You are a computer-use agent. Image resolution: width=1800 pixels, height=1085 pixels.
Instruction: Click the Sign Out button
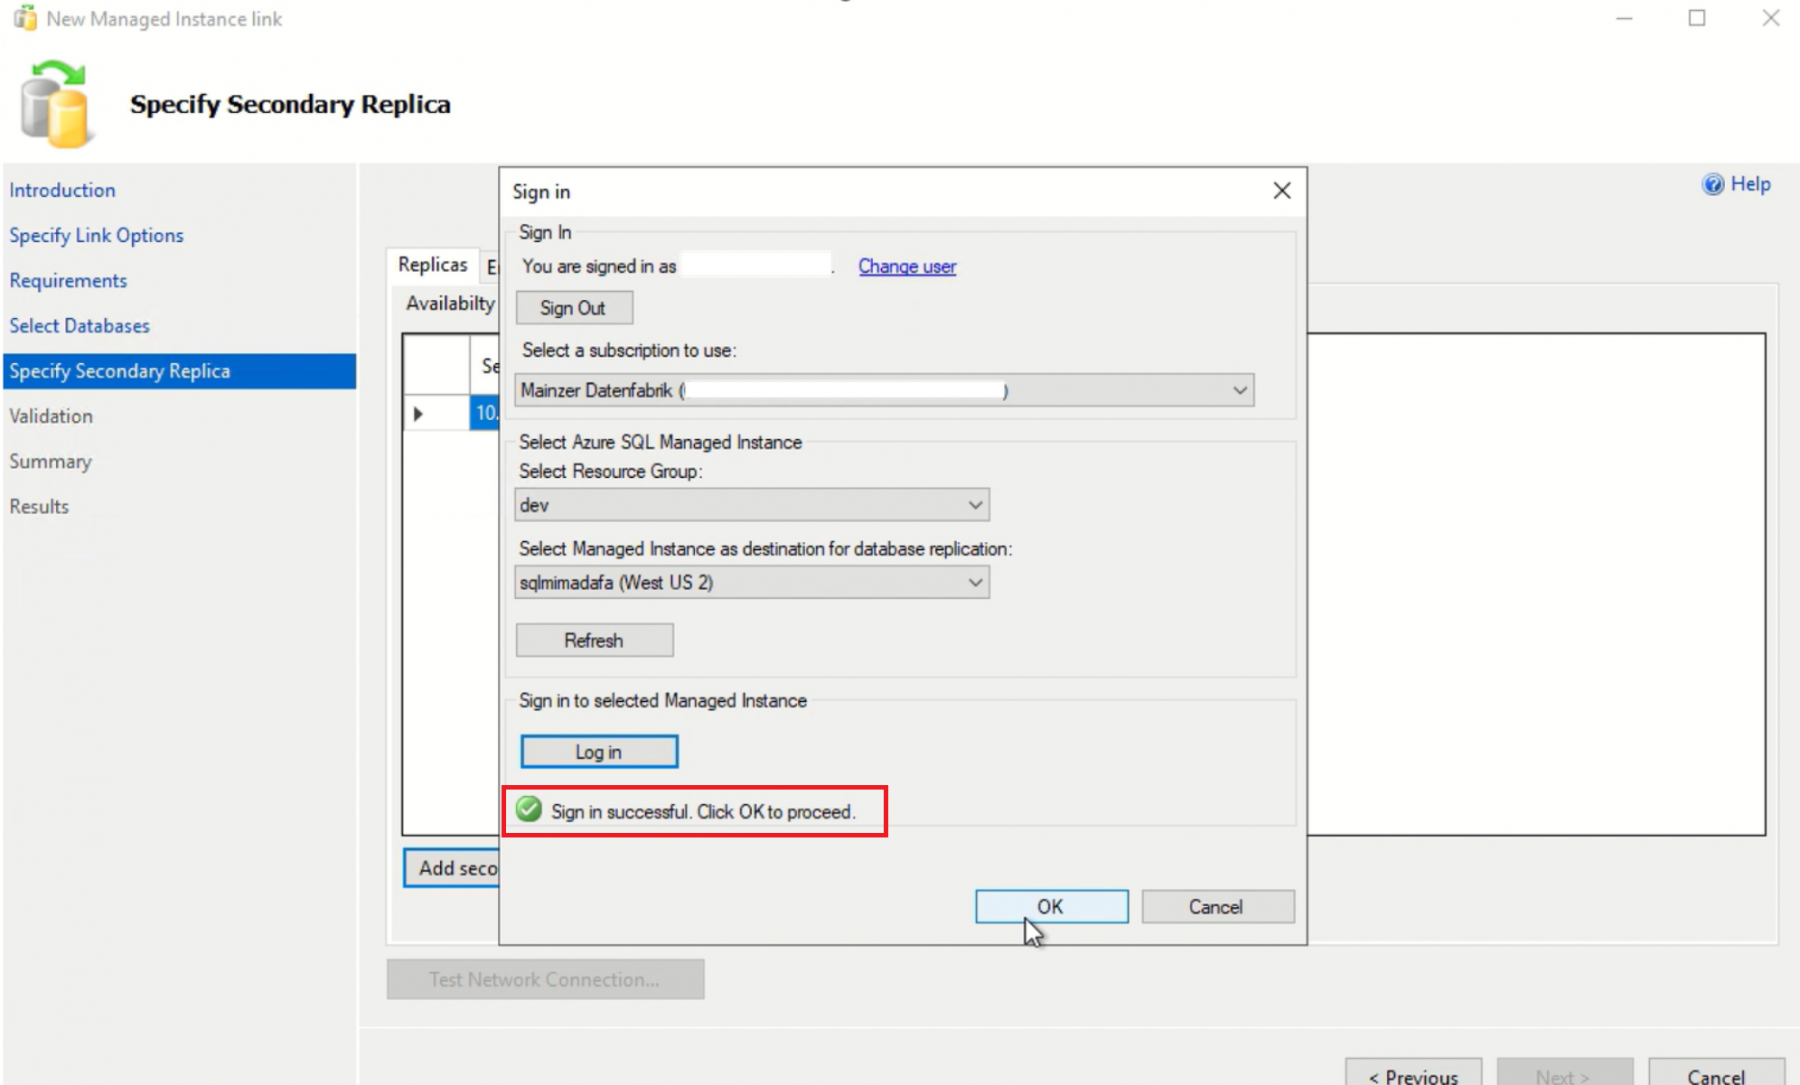tap(574, 308)
